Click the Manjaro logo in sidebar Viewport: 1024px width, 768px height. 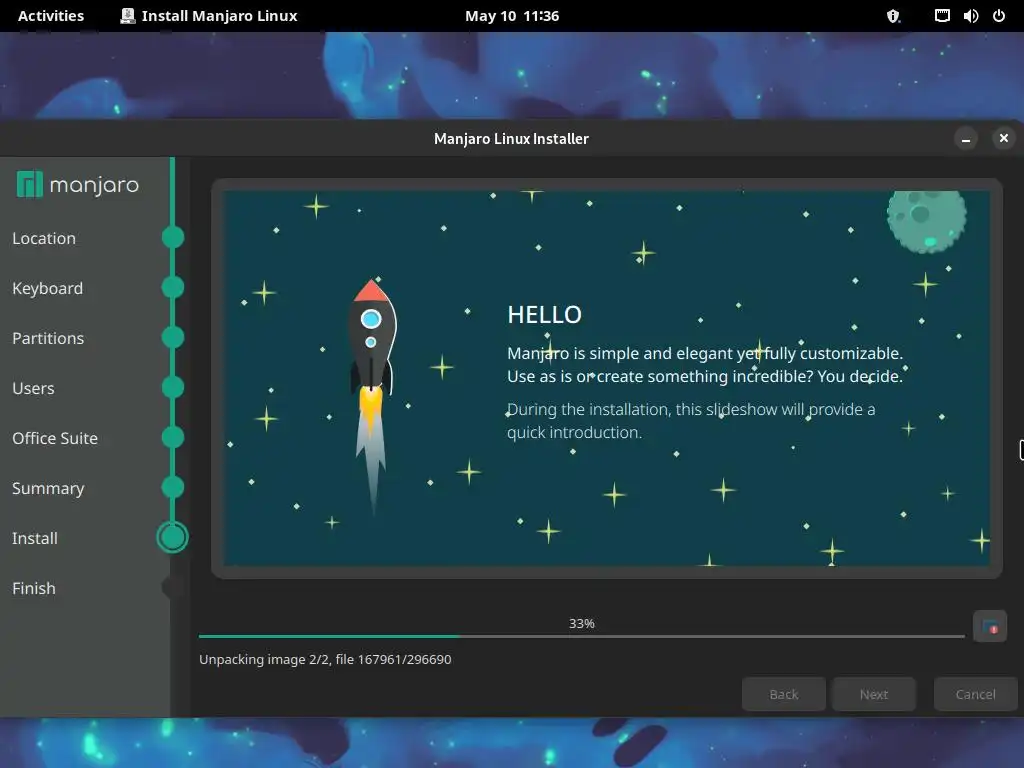click(78, 185)
